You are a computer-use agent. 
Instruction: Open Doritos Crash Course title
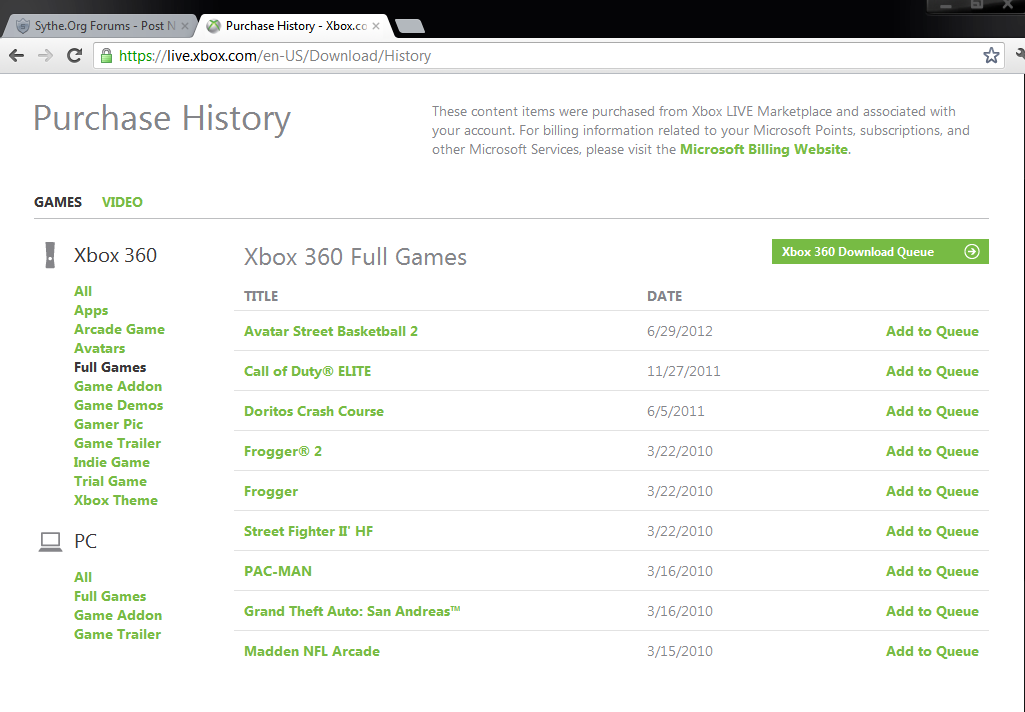314,411
